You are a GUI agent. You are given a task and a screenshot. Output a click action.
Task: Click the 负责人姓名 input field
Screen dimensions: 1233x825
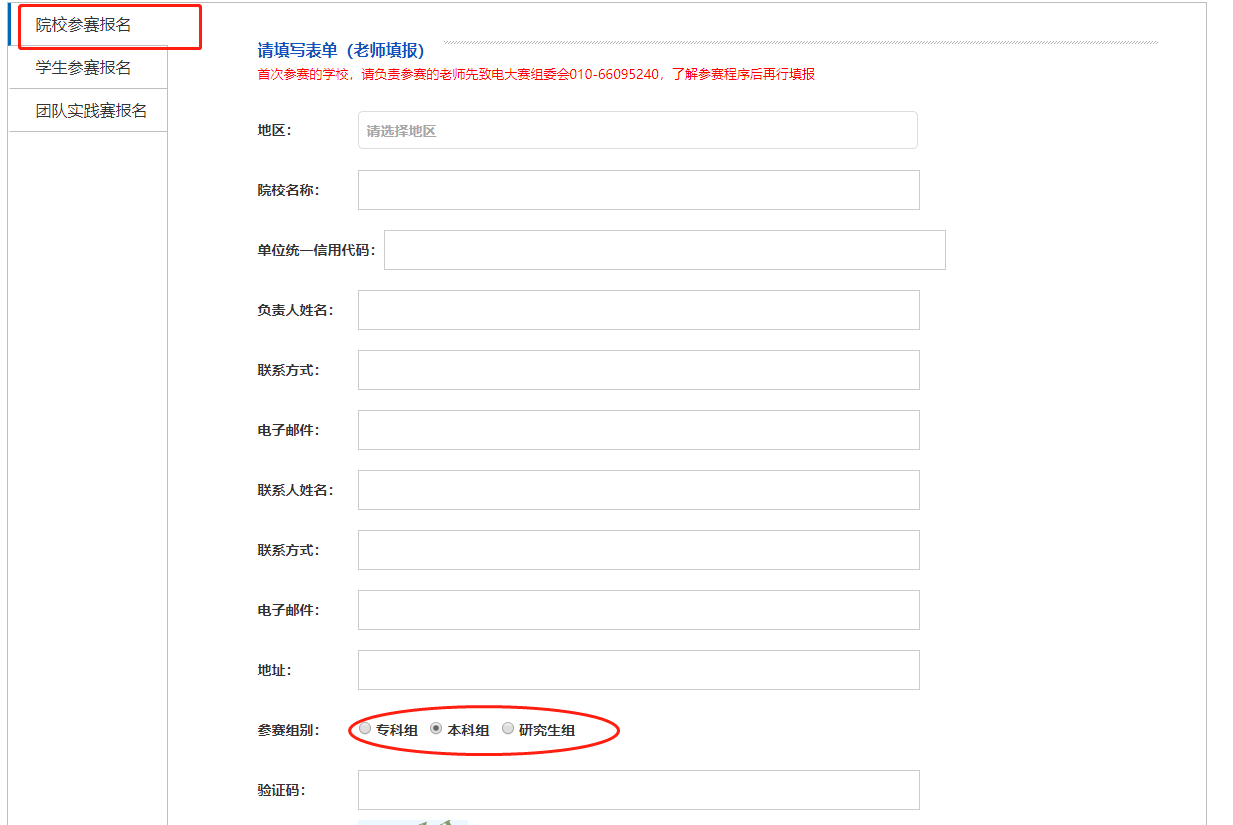[638, 310]
